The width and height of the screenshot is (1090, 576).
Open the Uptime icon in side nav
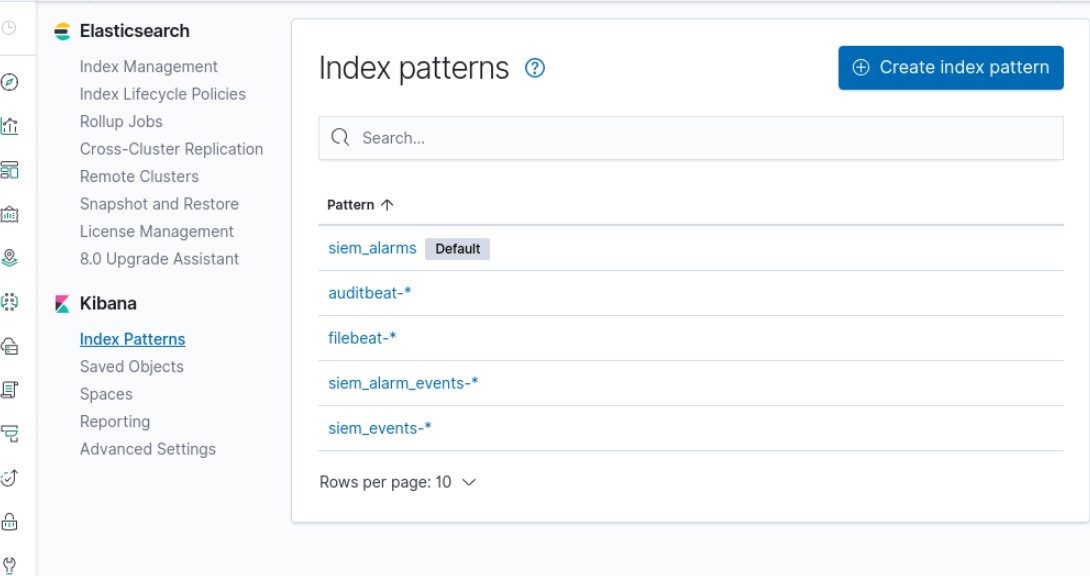[x=9, y=478]
